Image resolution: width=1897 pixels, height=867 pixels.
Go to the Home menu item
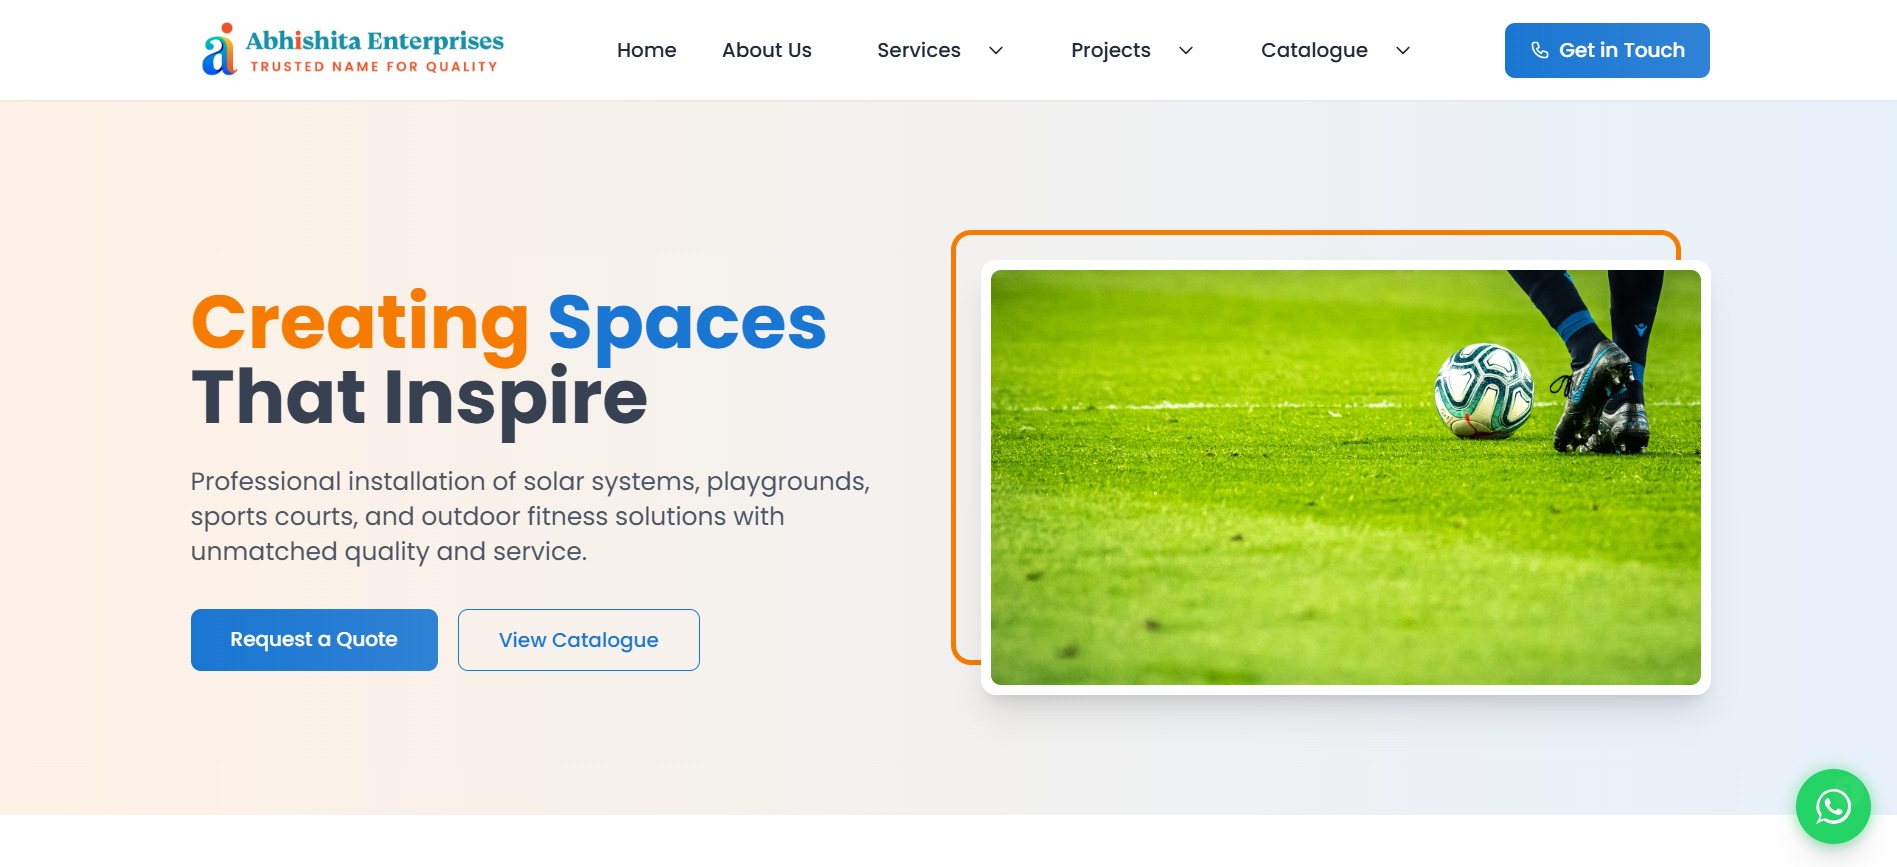(646, 50)
